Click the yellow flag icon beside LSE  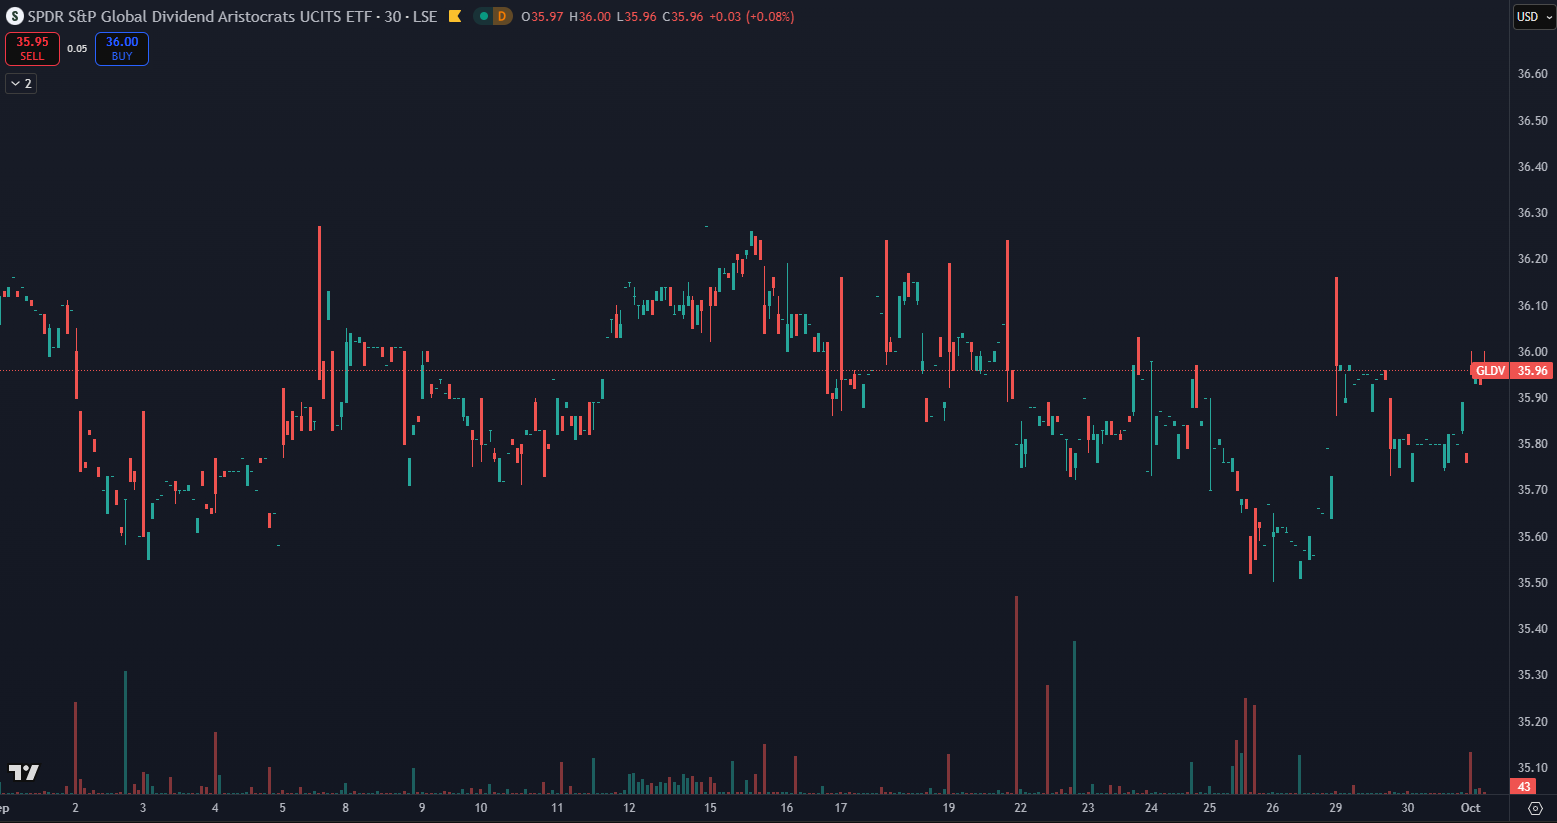pos(455,17)
